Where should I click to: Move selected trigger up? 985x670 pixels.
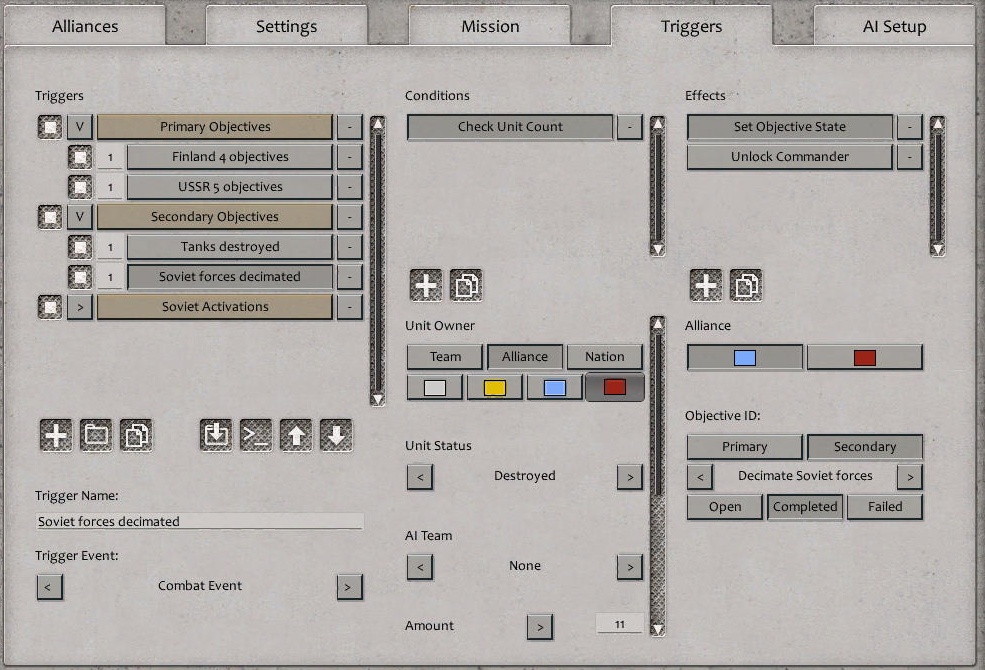pyautogui.click(x=296, y=435)
